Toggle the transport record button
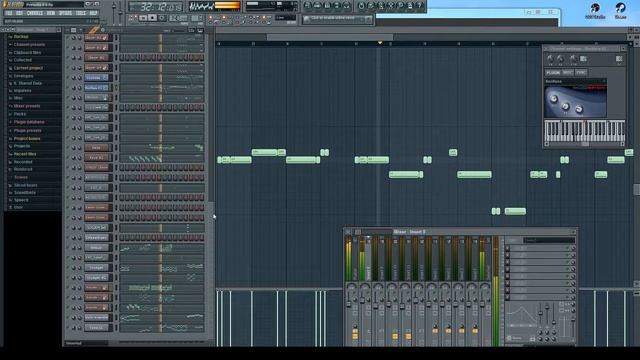 (162, 18)
